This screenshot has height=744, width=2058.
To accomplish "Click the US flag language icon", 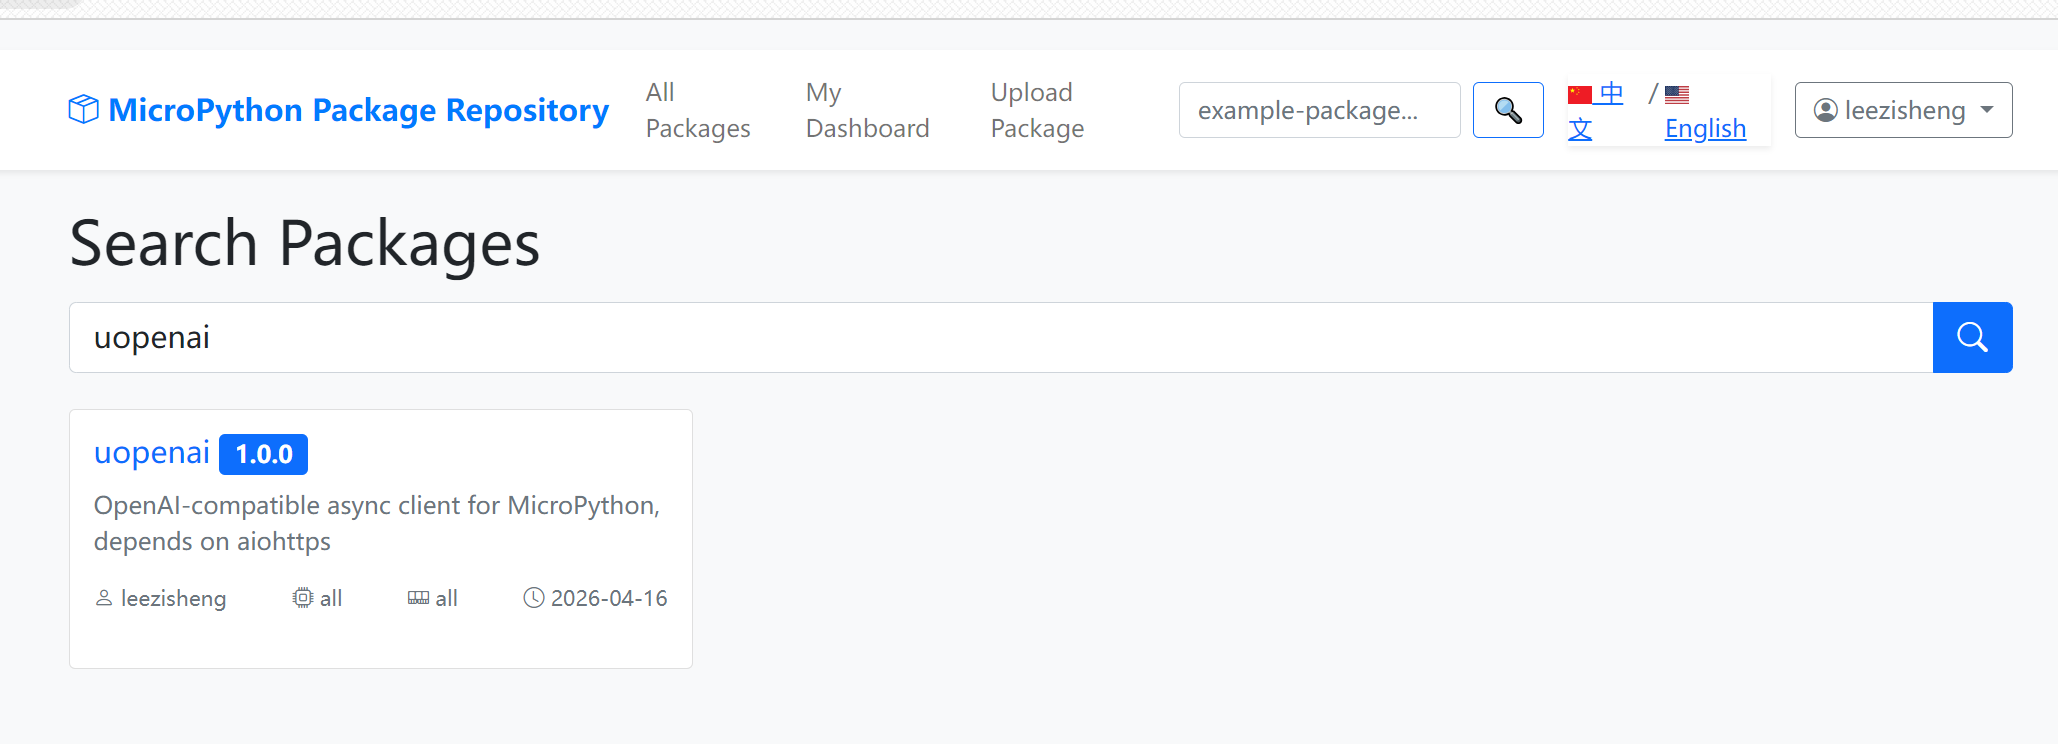I will 1677,95.
